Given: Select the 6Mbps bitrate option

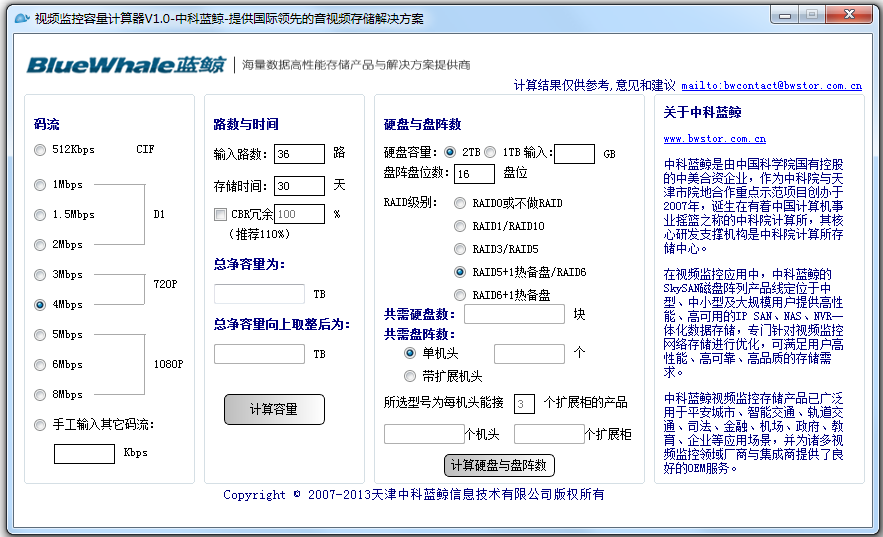Looking at the screenshot, I should pos(40,365).
